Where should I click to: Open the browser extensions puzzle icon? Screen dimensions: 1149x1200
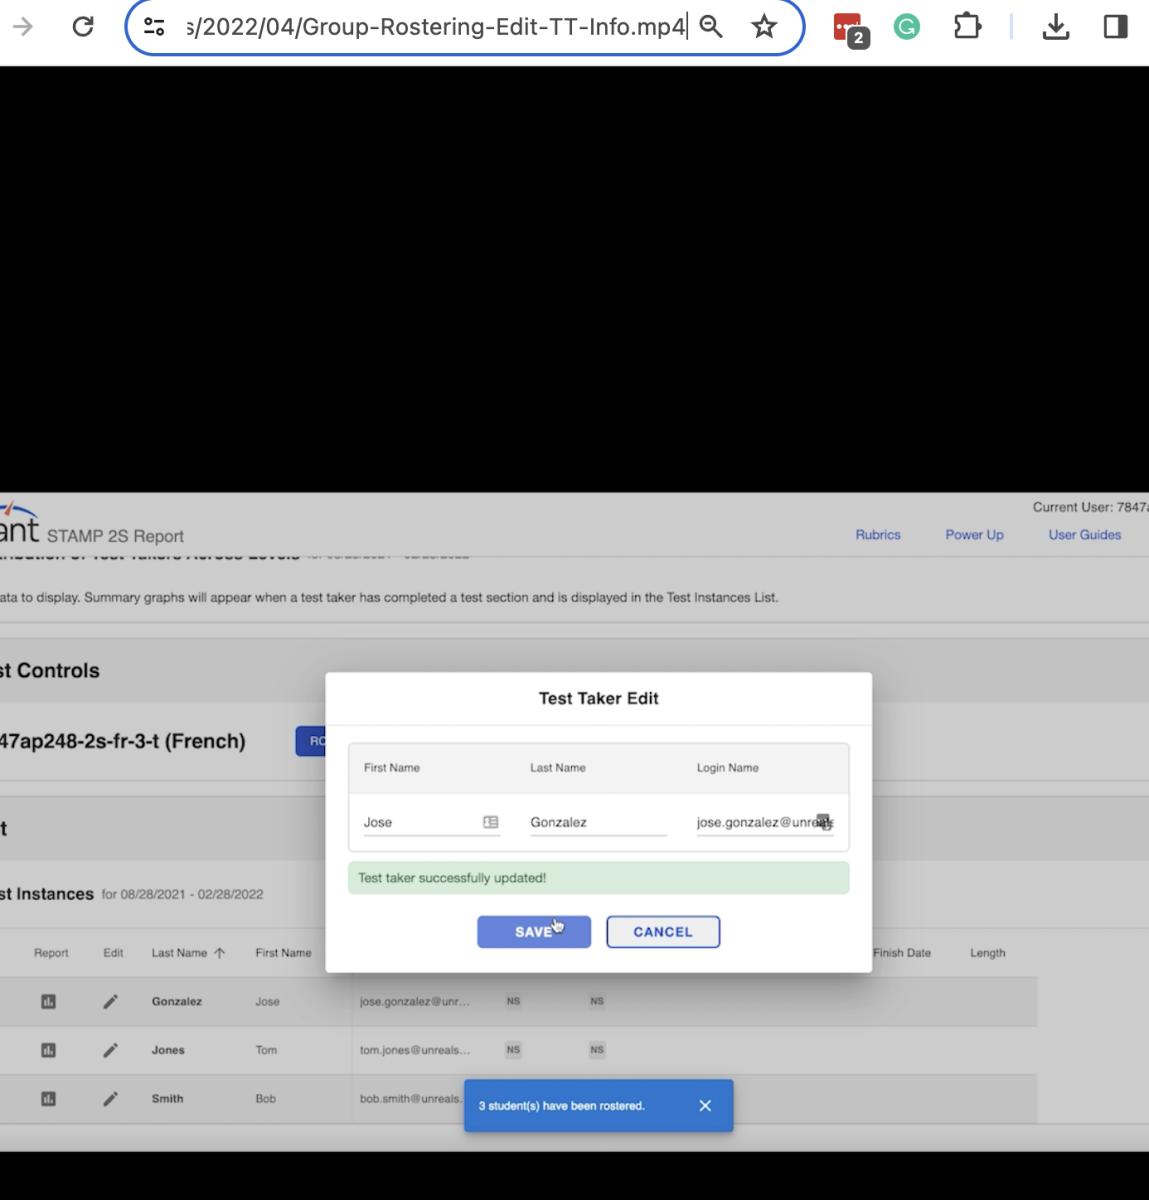coord(967,27)
